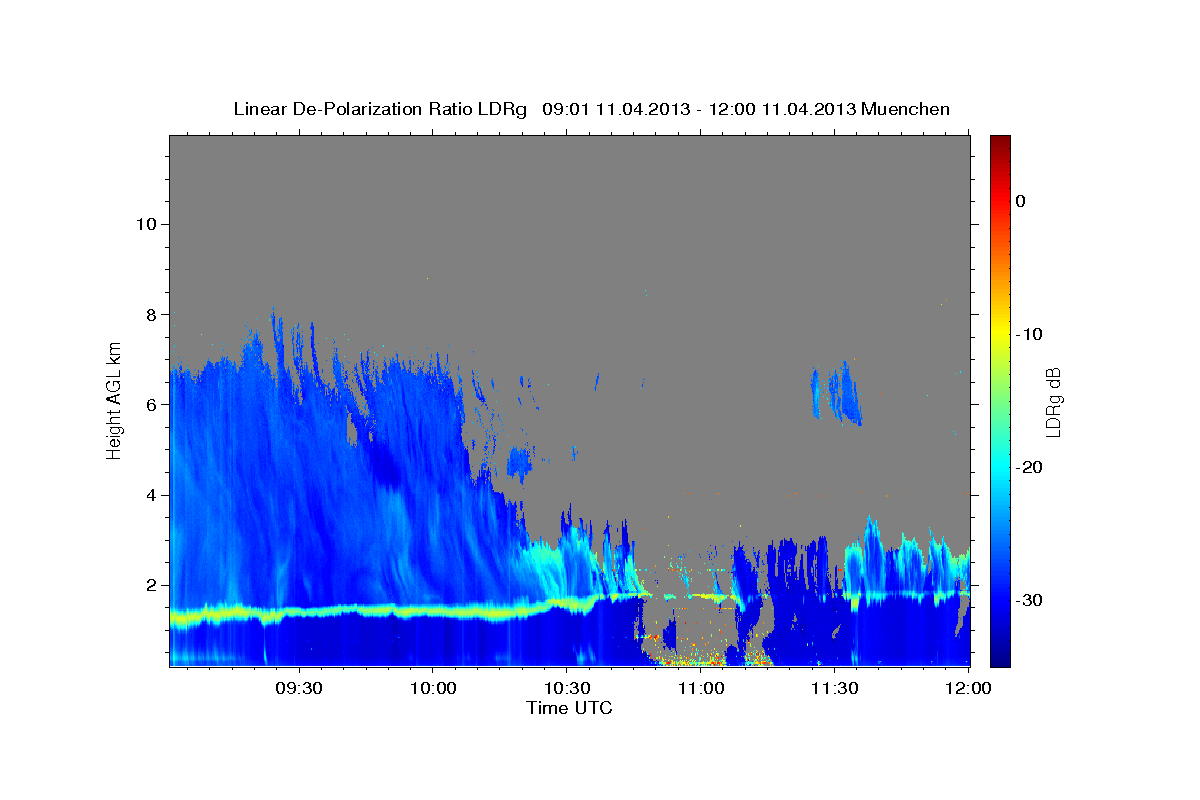Click the 10:30 time tick label
1200x800 pixels.
tap(566, 688)
